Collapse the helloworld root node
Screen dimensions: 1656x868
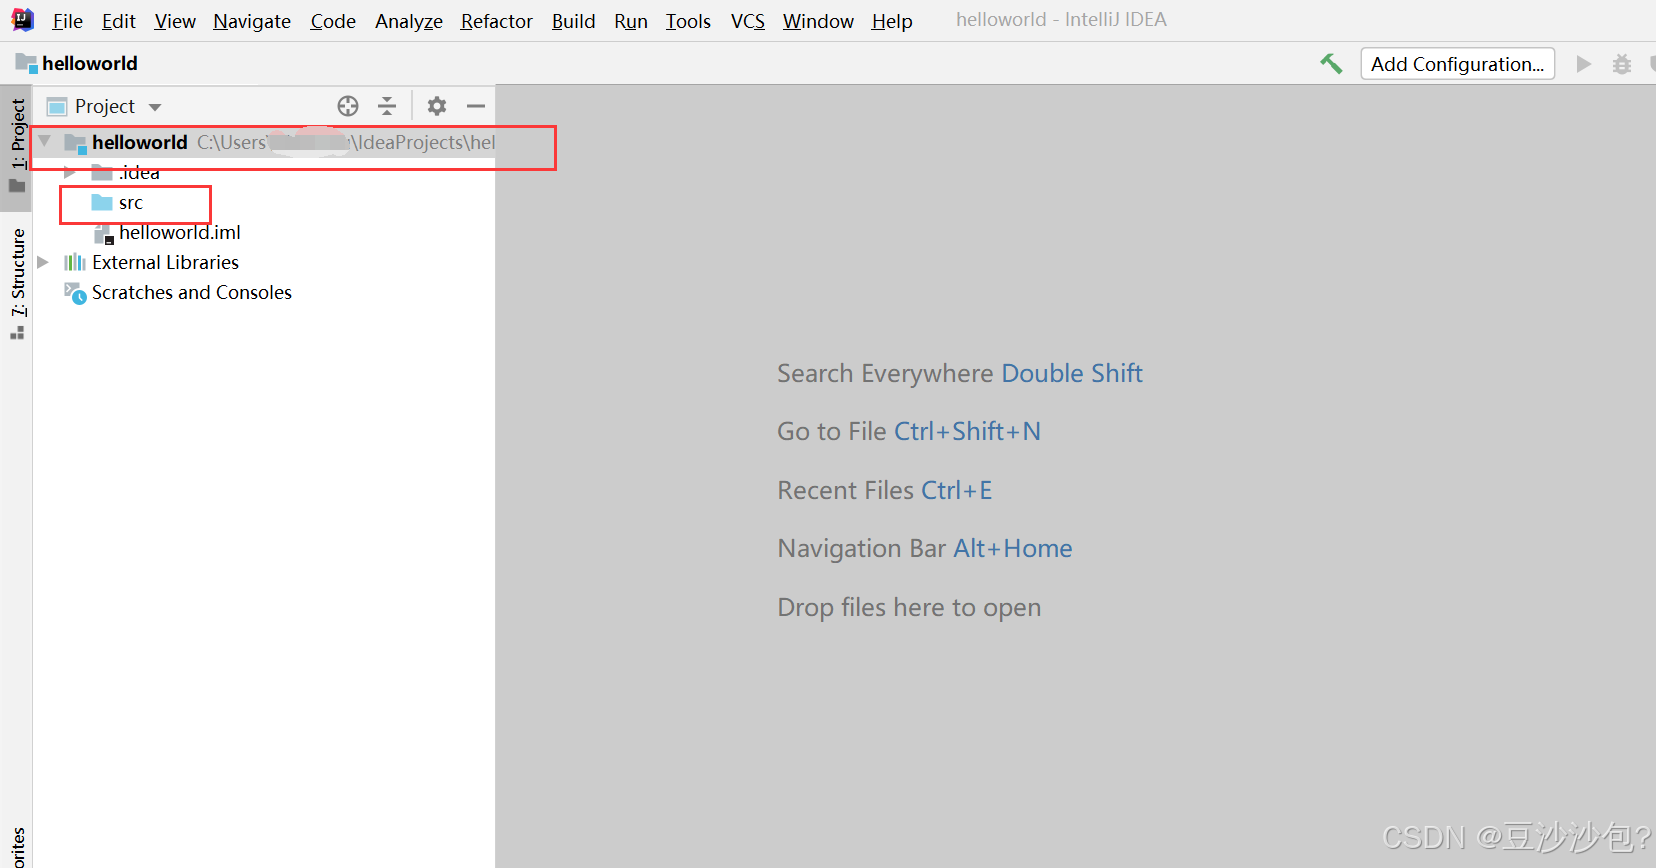(45, 142)
